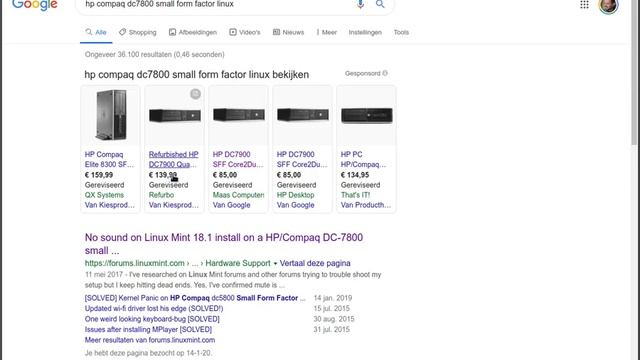
Task: Open Refurbished HP DC7900 product image
Action: coord(174,116)
